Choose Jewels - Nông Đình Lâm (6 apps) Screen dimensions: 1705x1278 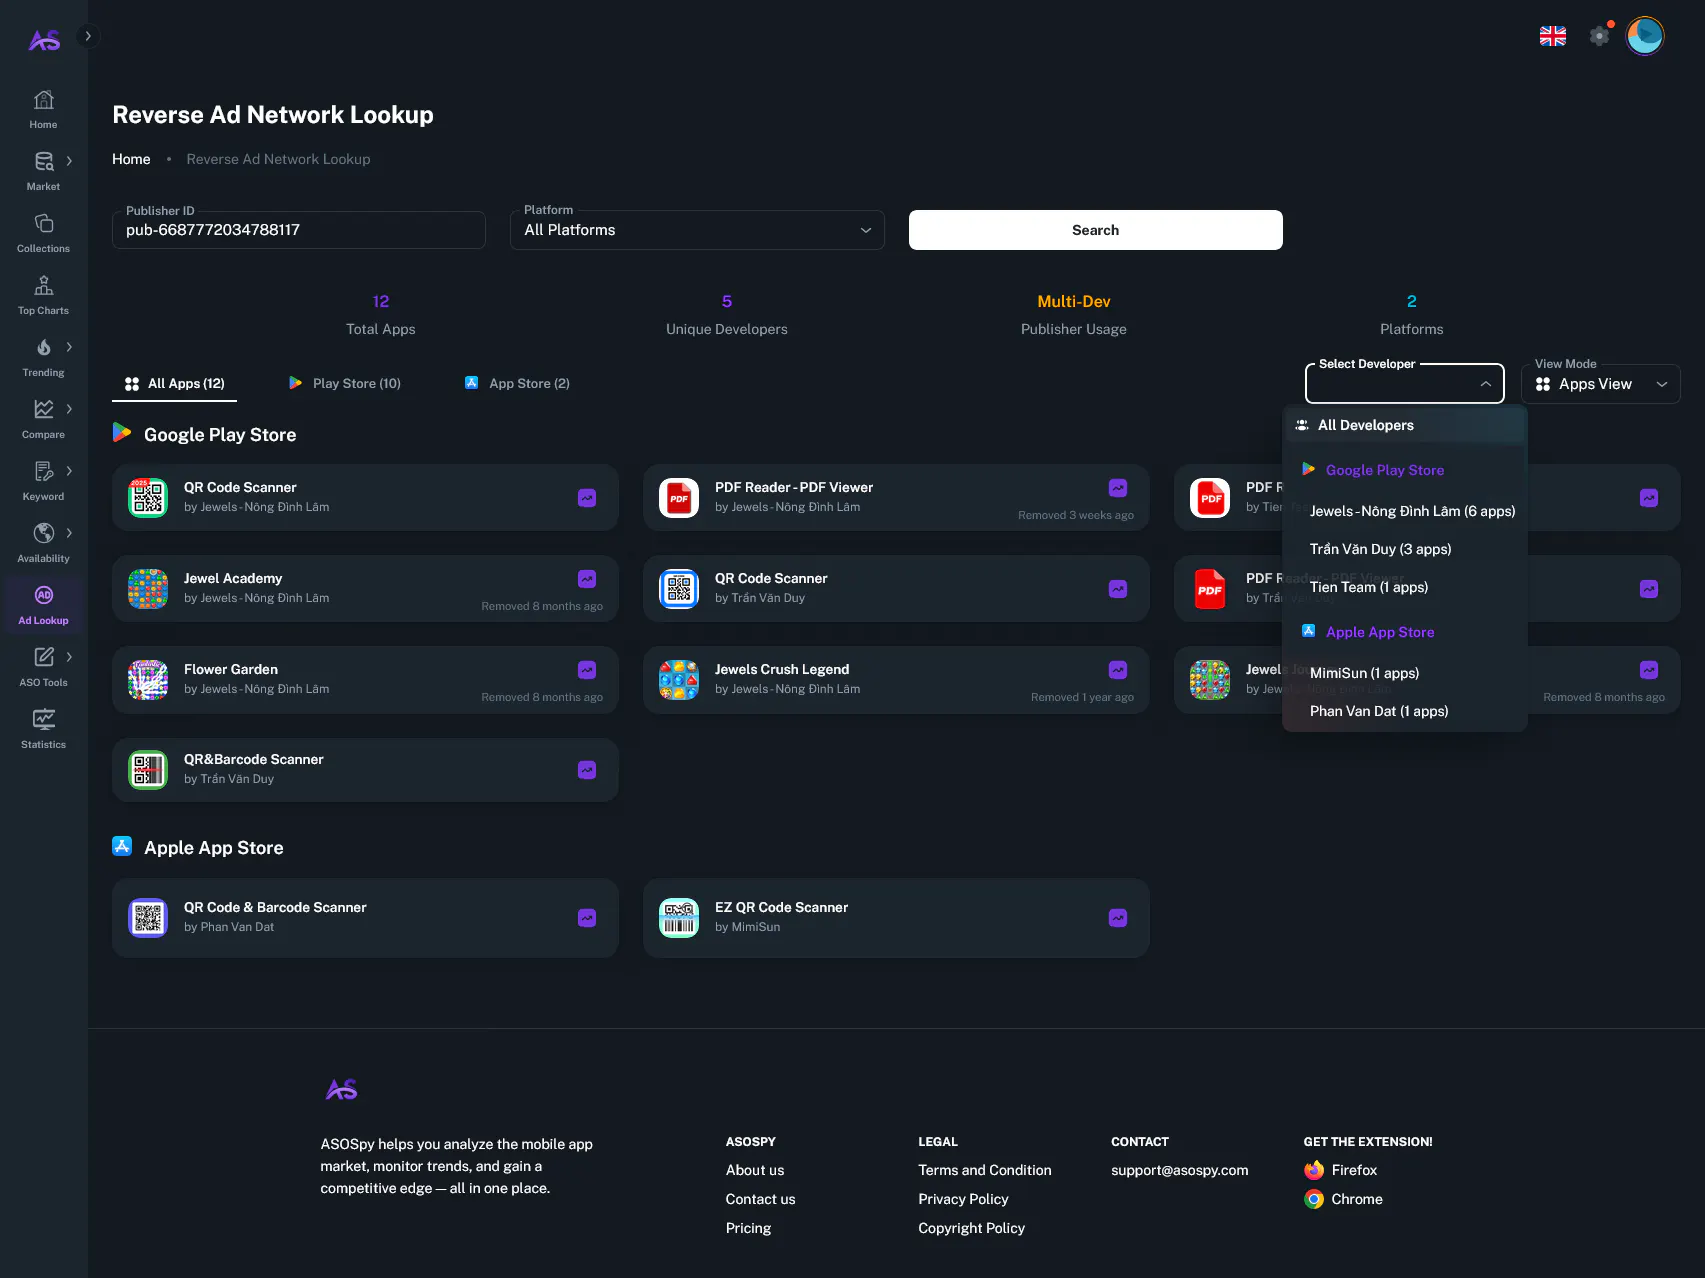[x=1404, y=511]
